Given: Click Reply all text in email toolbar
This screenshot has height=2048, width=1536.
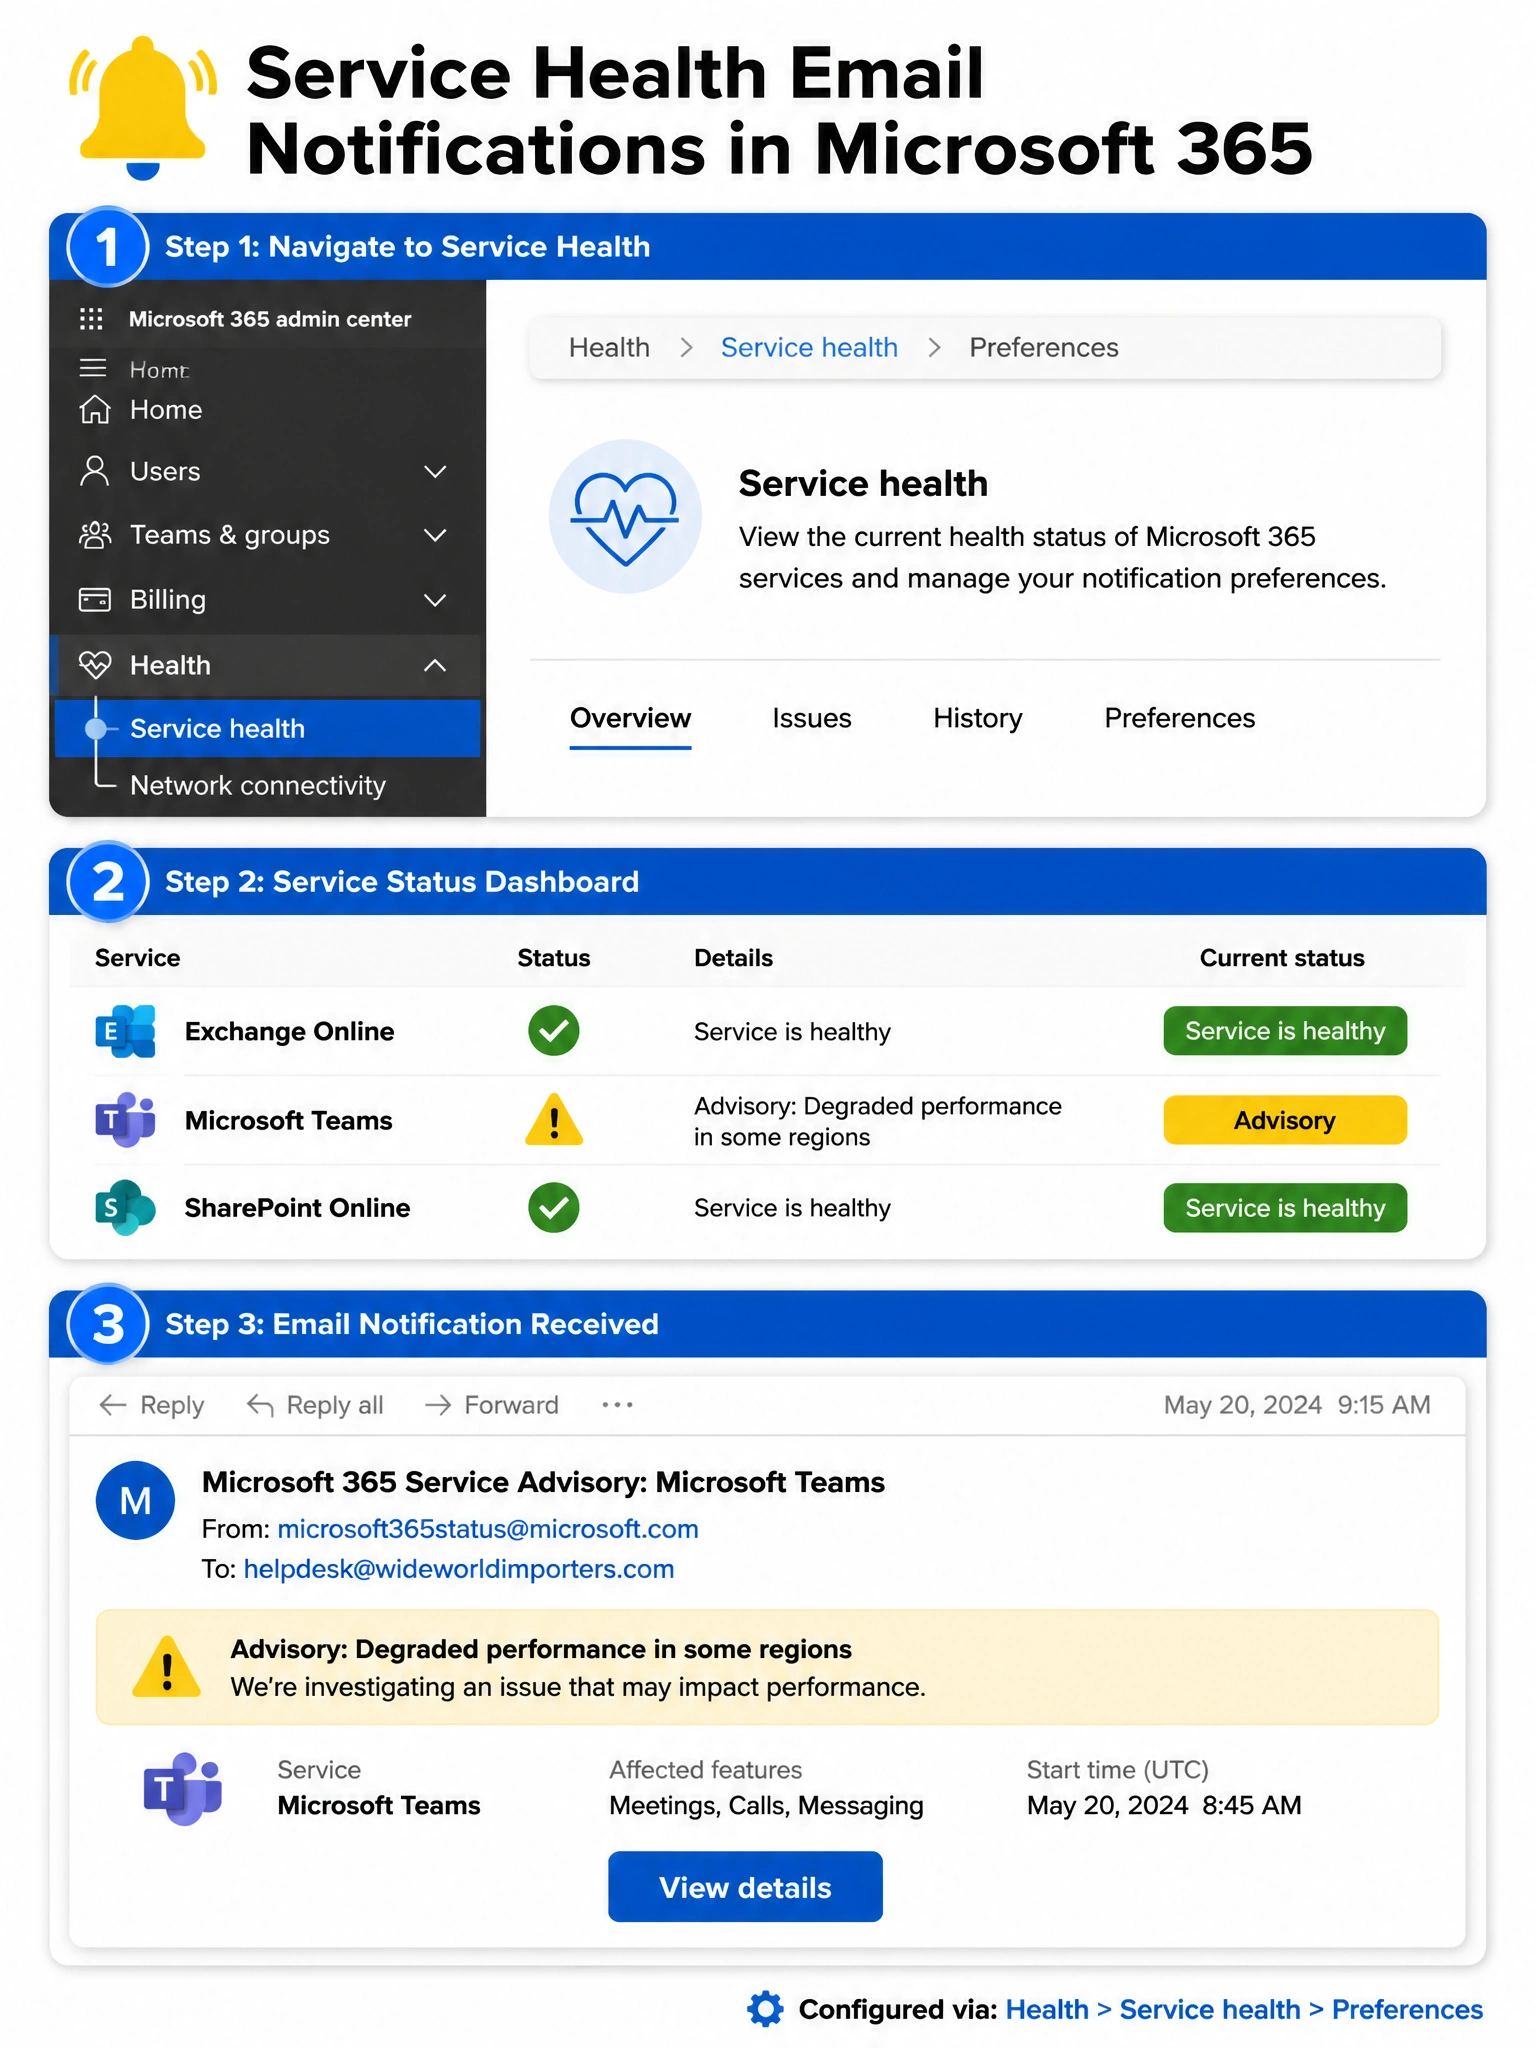Looking at the screenshot, I should pyautogui.click(x=335, y=1405).
